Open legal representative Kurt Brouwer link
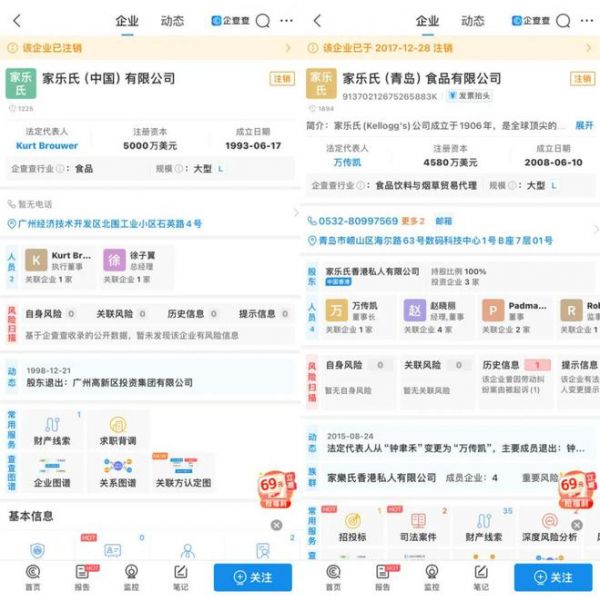This screenshot has width=600, height=601. point(47,146)
